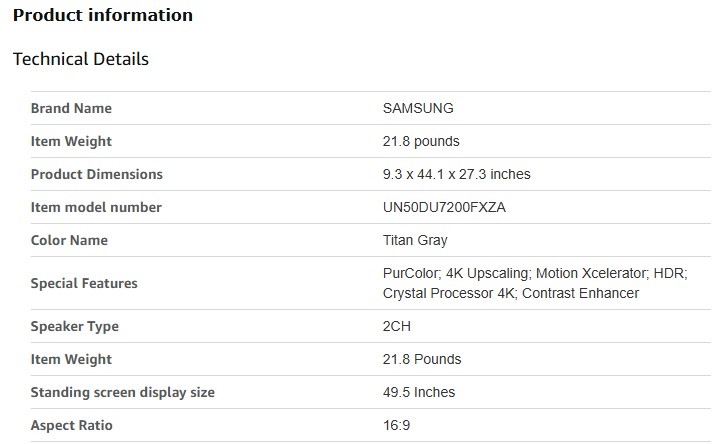The width and height of the screenshot is (714, 444).
Task: Select the 9.3 x 44.1 x 27.3 inches value
Action: tap(456, 174)
